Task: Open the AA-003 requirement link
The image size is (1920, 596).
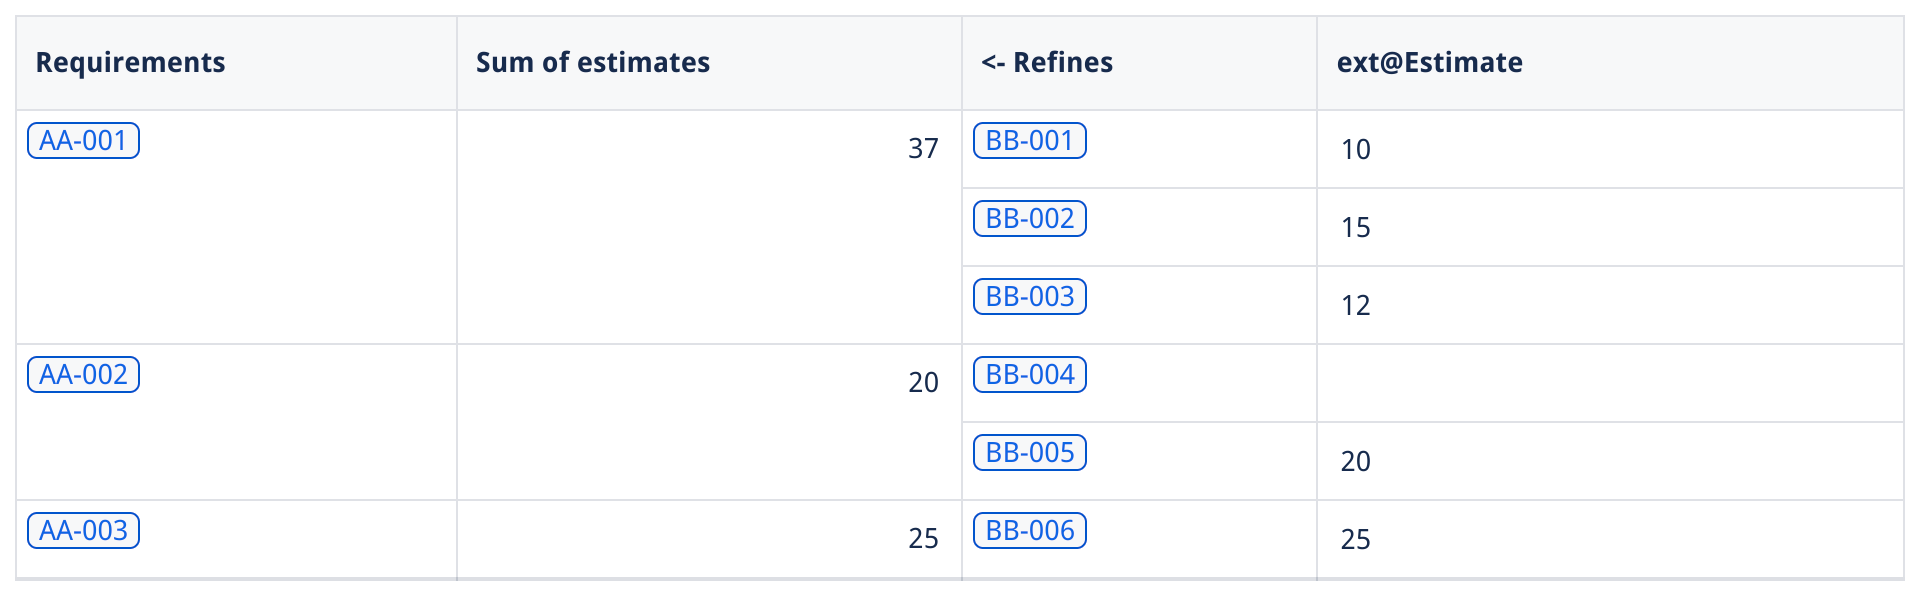Action: point(83,531)
